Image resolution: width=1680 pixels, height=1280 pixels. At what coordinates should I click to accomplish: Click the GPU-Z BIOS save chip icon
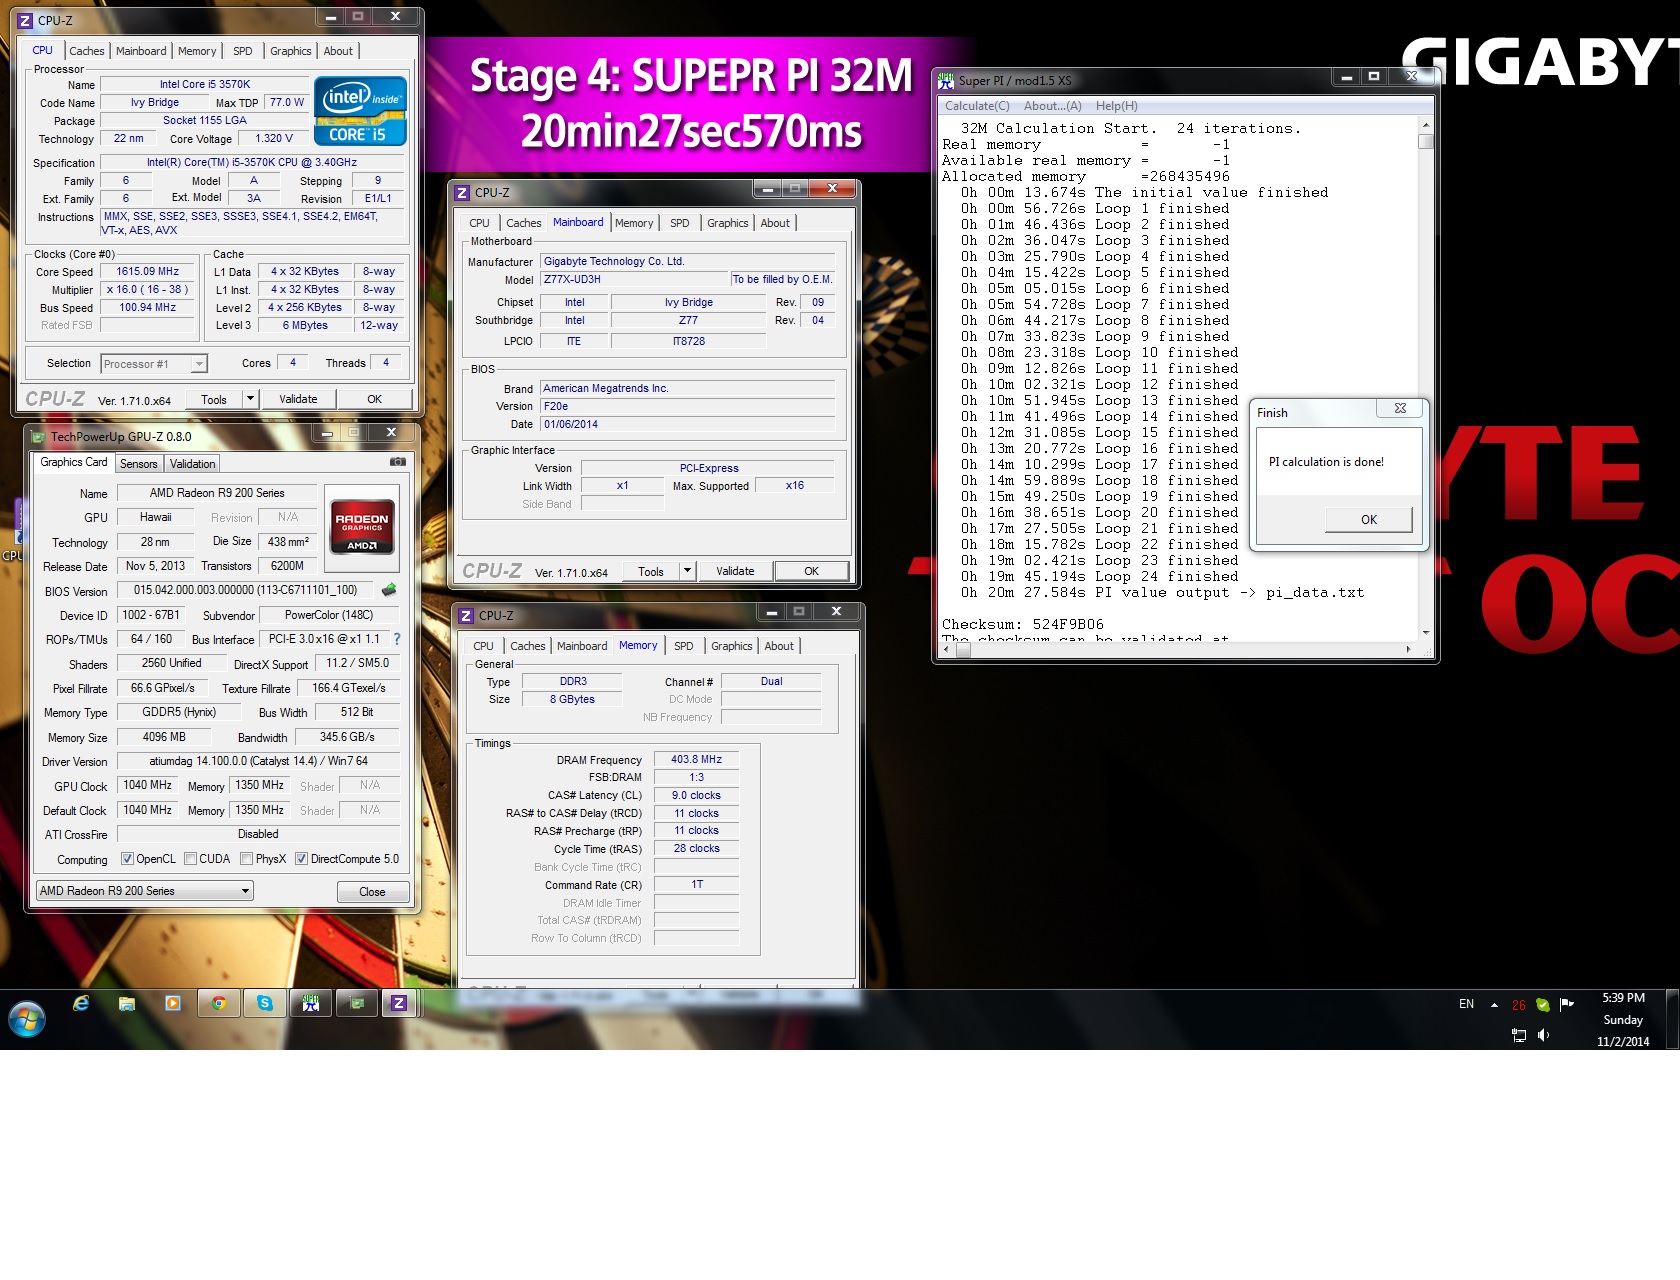[x=389, y=590]
